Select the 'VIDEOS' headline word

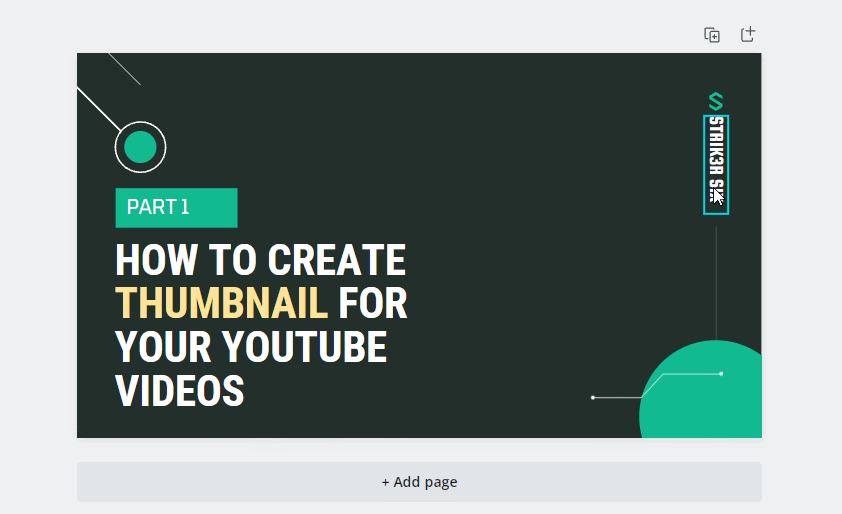coord(179,390)
